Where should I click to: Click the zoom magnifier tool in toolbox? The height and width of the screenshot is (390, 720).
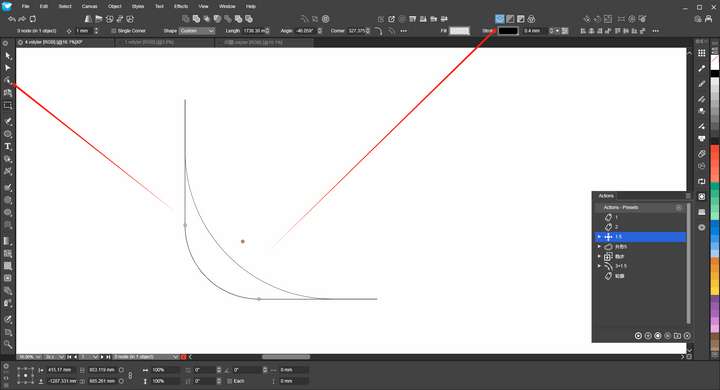(x=7, y=344)
